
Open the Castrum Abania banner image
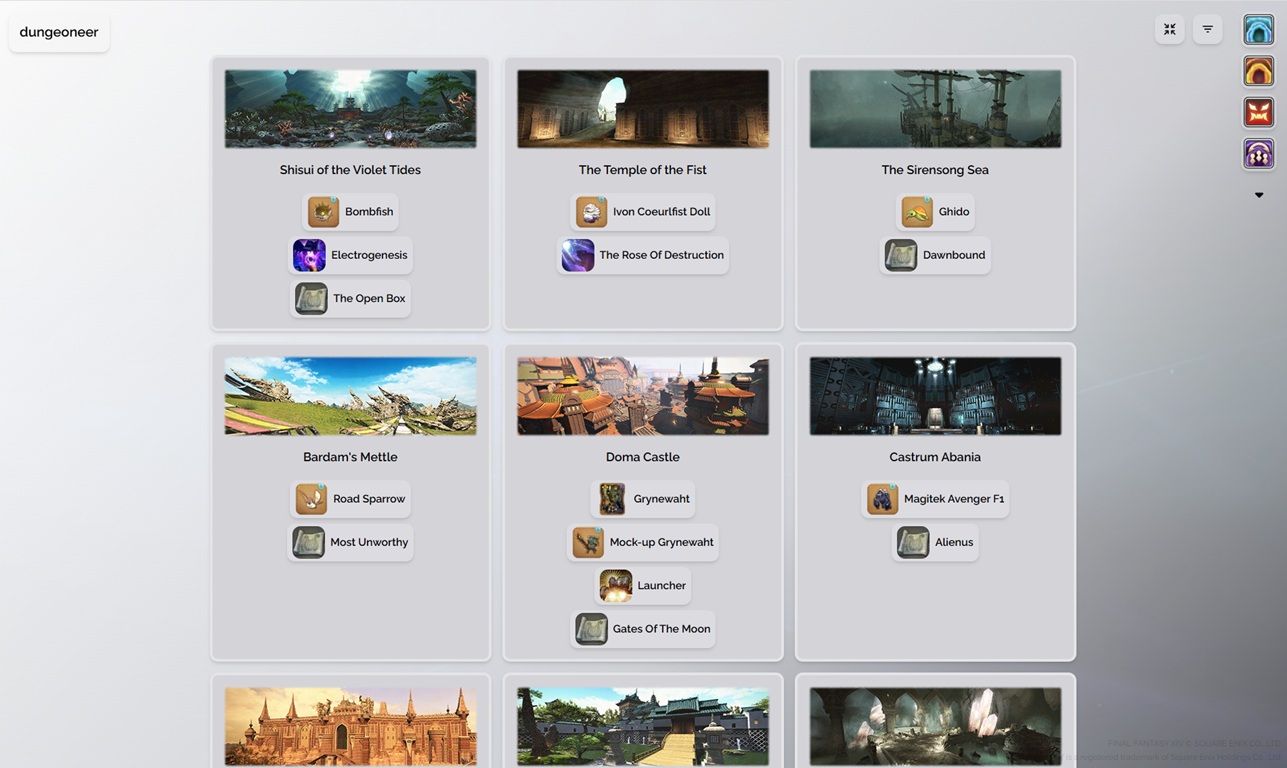click(x=935, y=396)
